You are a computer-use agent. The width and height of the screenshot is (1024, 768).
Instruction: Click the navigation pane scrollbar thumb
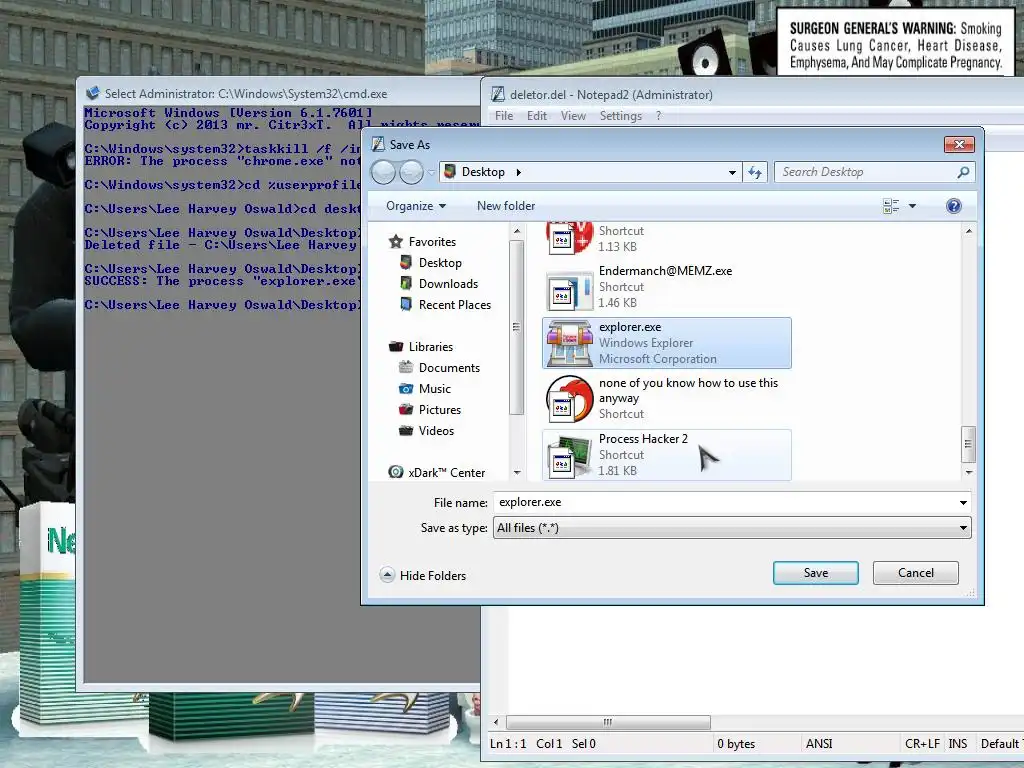[x=517, y=327]
